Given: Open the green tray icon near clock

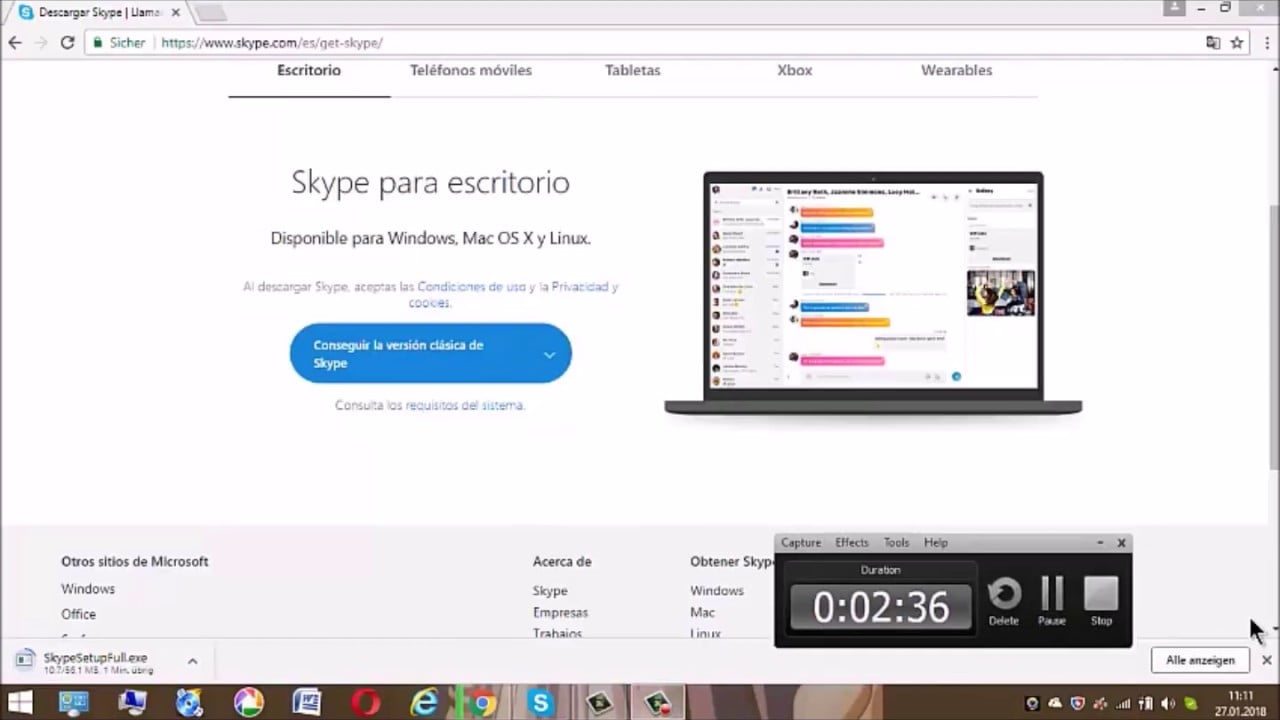Looking at the screenshot, I should click(1191, 703).
